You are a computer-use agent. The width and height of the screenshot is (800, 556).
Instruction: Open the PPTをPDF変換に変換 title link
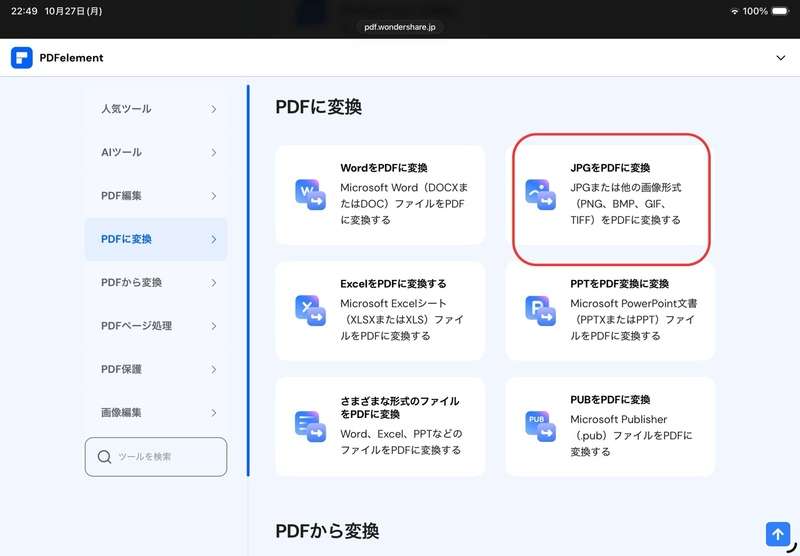click(619, 284)
